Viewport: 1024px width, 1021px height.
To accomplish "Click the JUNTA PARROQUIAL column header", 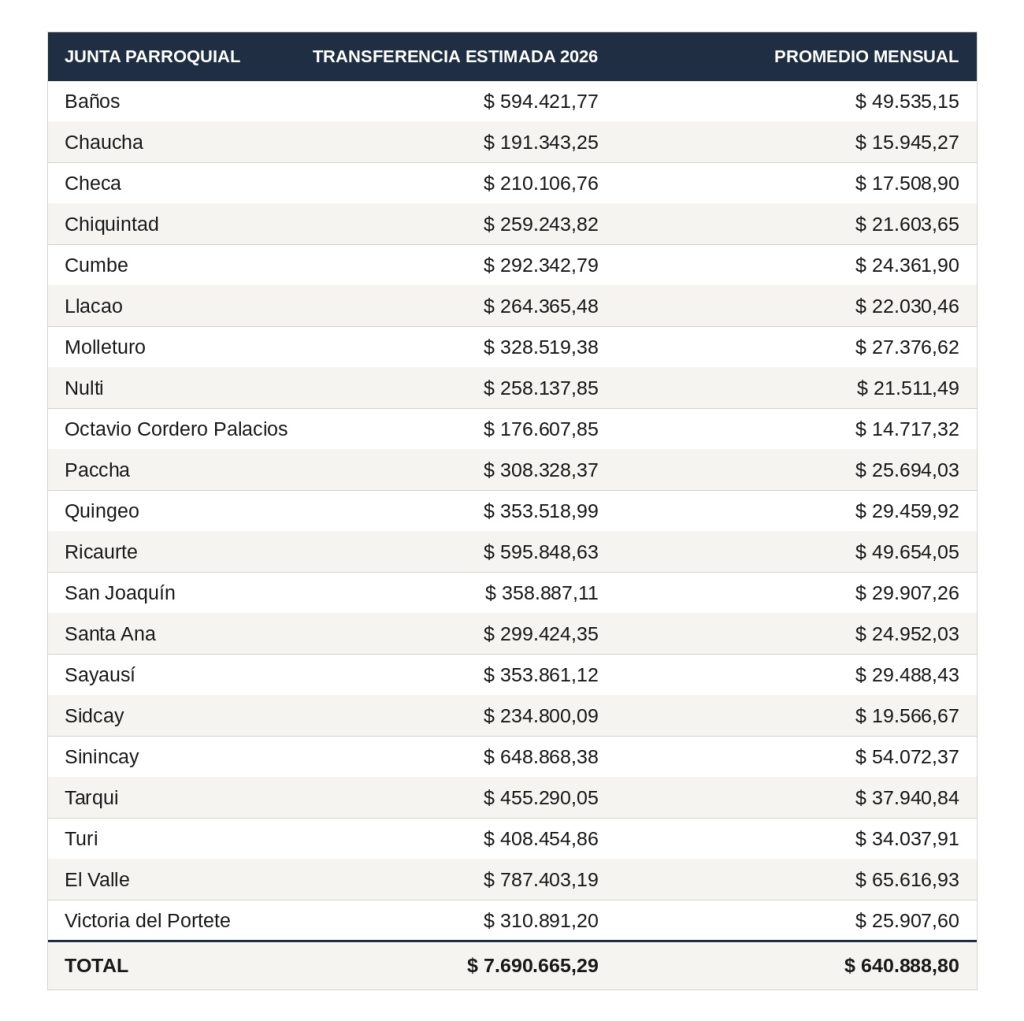I will click(x=152, y=57).
